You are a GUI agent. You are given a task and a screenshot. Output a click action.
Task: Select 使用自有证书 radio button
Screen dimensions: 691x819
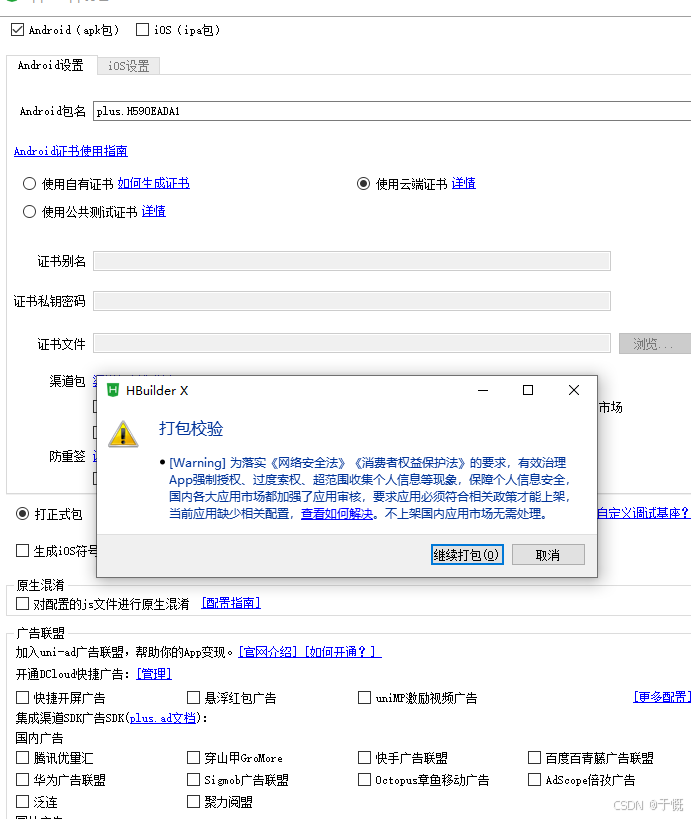tap(29, 184)
